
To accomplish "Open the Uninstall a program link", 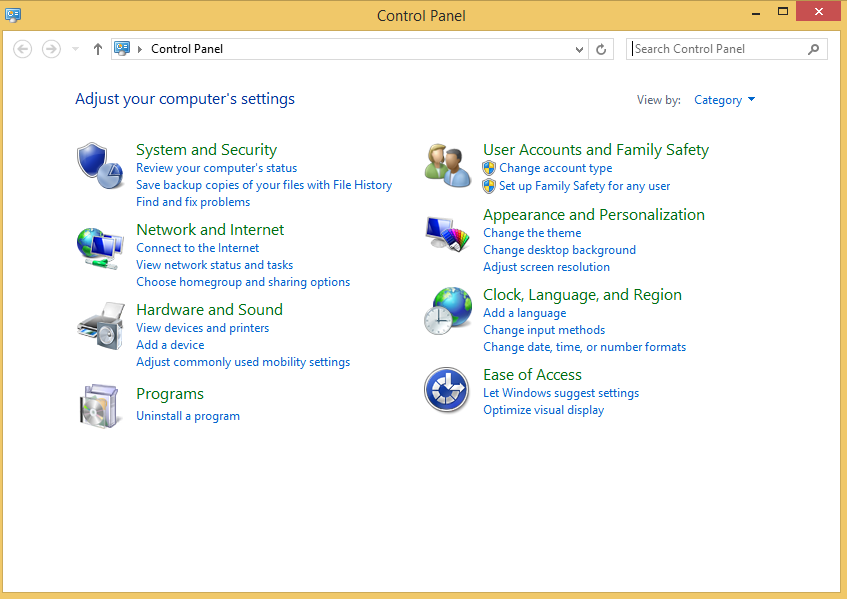I will coord(188,416).
